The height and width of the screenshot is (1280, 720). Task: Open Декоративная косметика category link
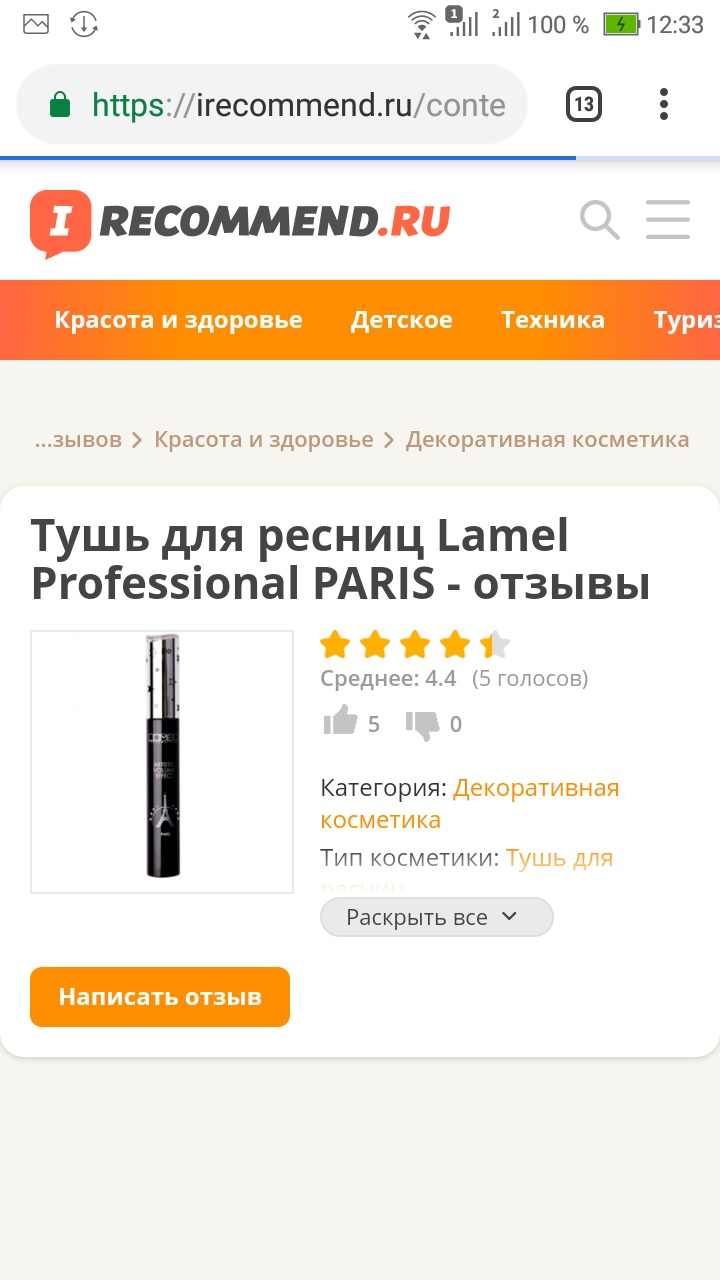470,804
